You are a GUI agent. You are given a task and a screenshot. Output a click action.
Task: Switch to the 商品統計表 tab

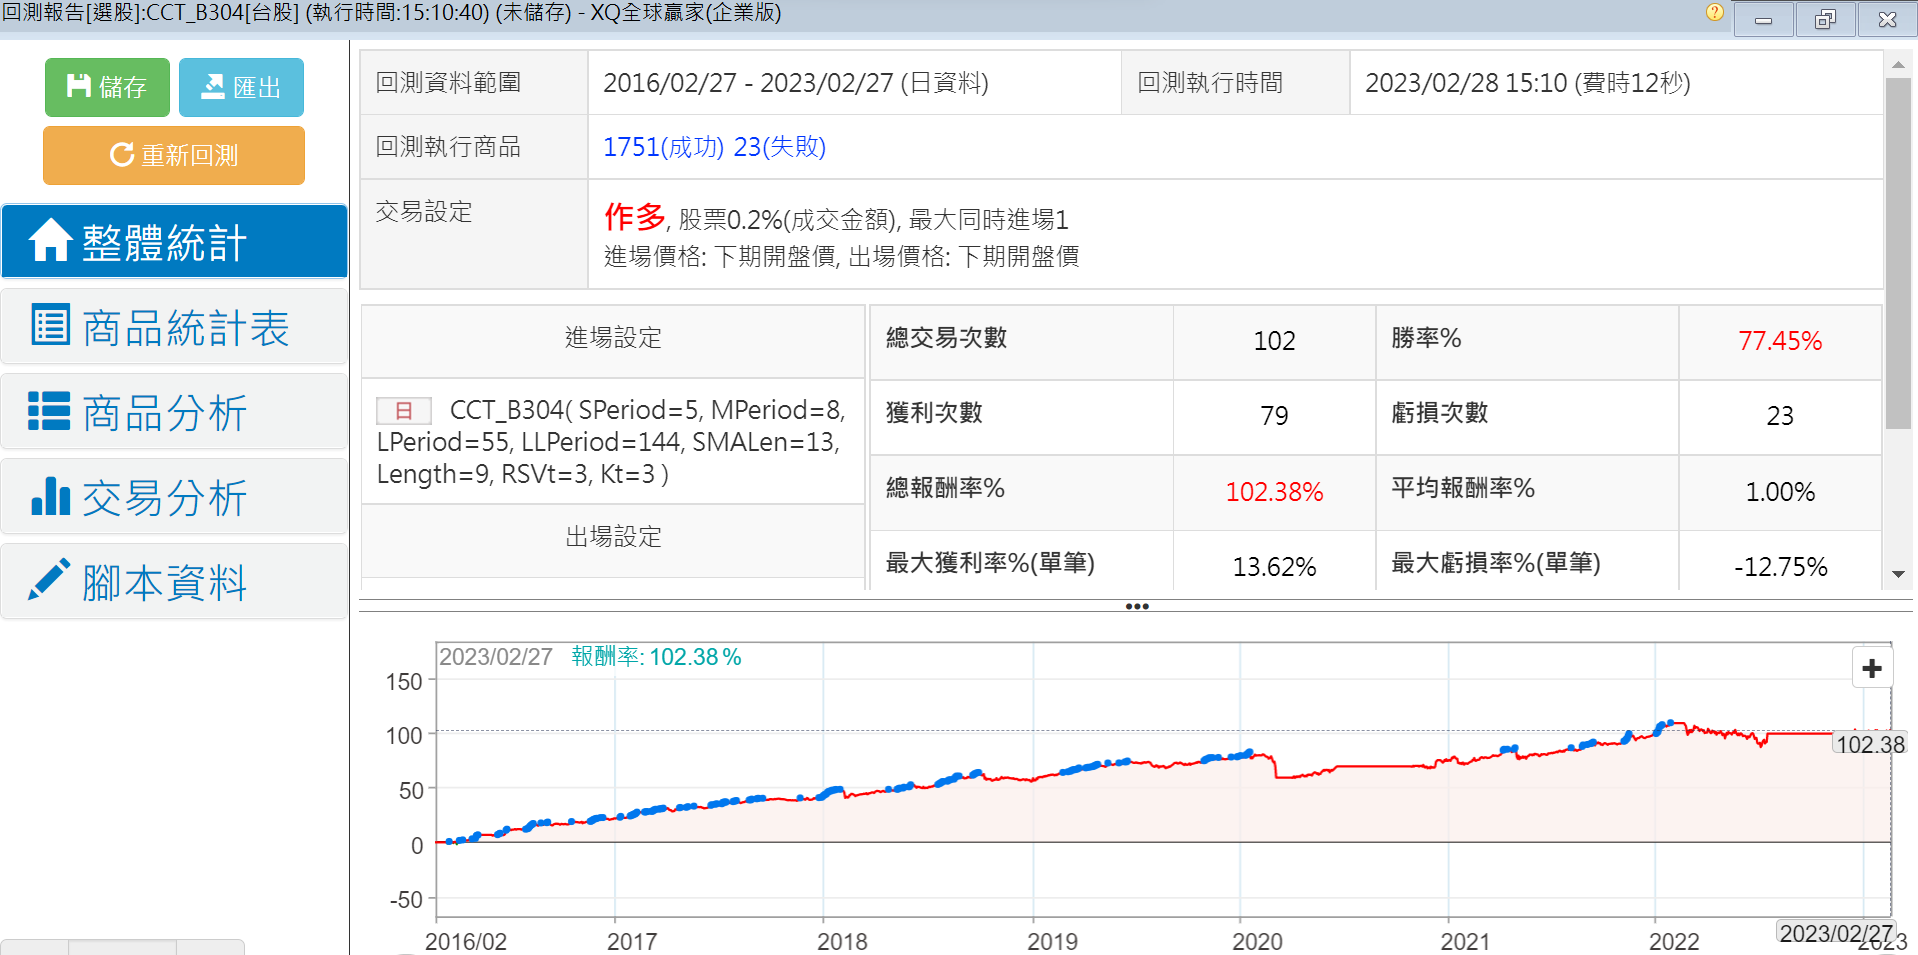[x=174, y=328]
